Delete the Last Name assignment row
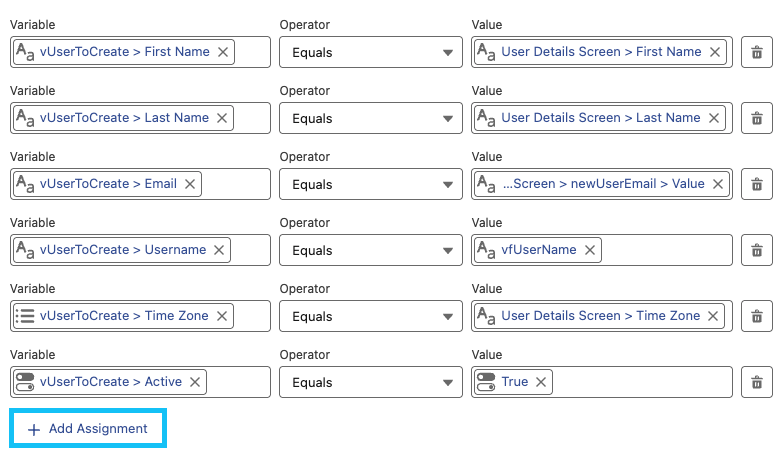This screenshot has width=784, height=466. tap(757, 118)
